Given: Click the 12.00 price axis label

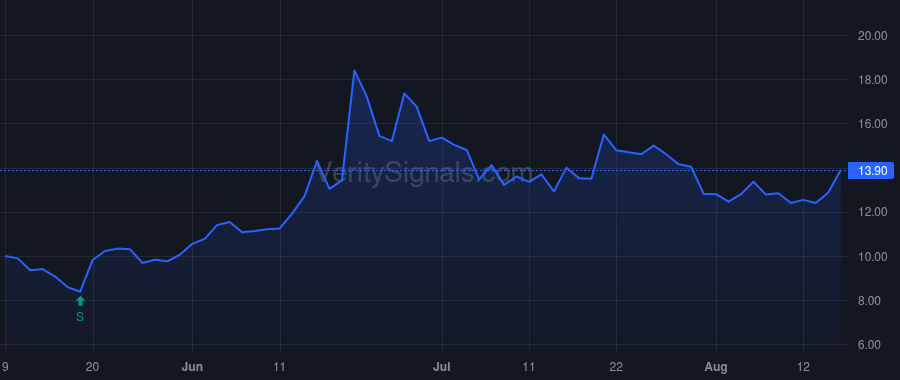Looking at the screenshot, I should [872, 212].
